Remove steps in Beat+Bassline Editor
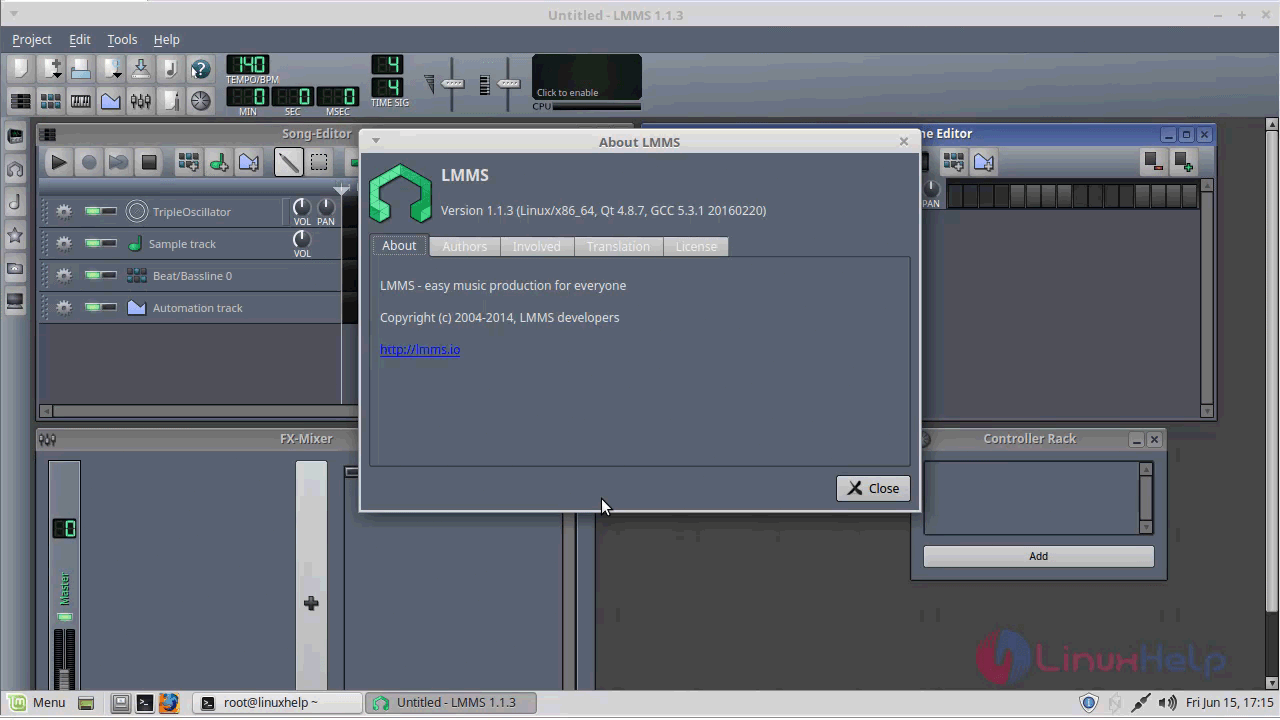Viewport: 1280px width, 720px height. point(1152,161)
